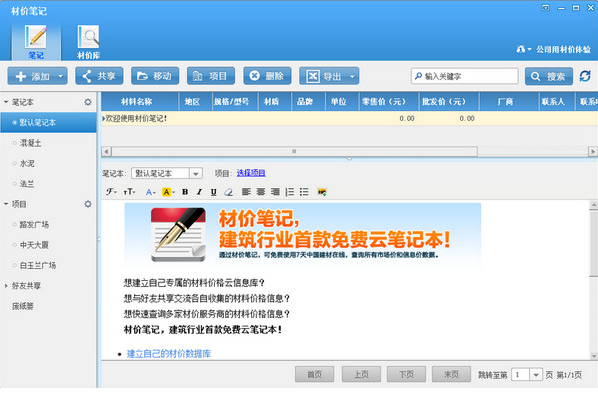Select the 混凝土 notebook
This screenshot has height=394, width=598.
(31, 143)
